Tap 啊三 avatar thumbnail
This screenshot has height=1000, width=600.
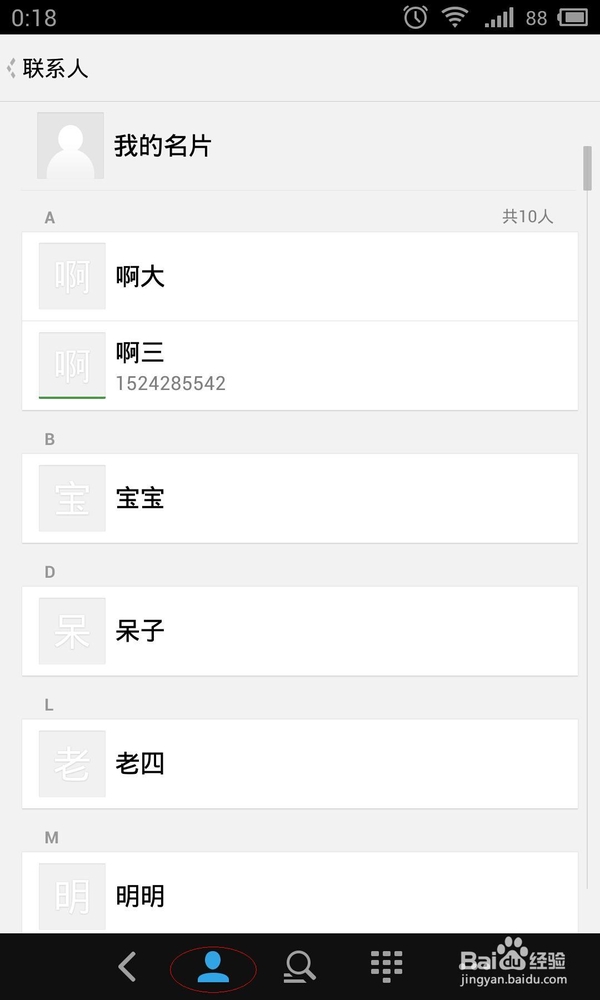[x=72, y=365]
